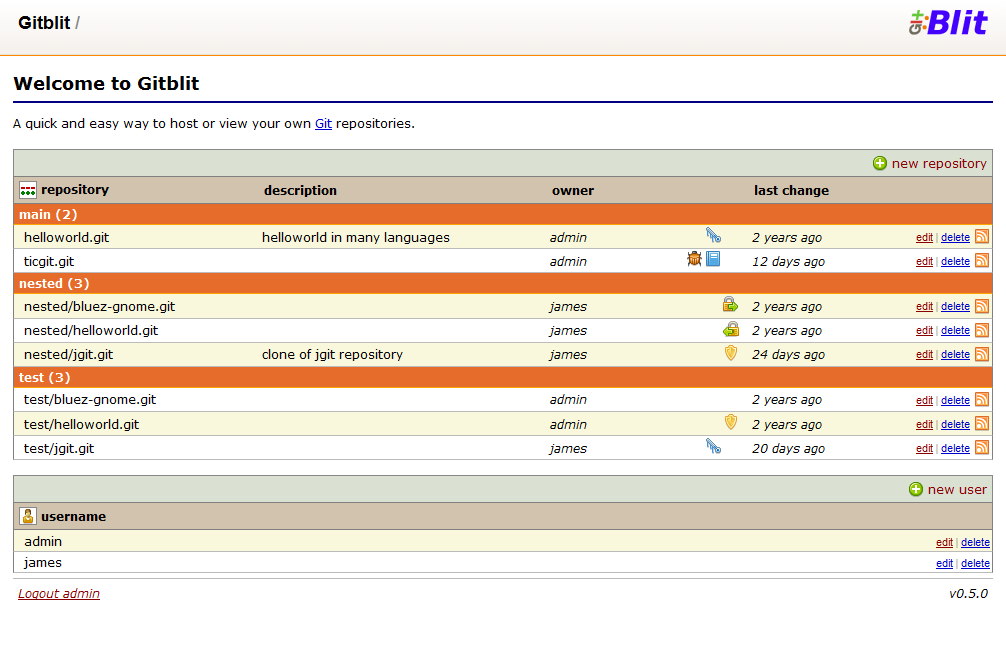The image size is (1006, 656).
Task: Select the james username row text
Action: (43, 563)
